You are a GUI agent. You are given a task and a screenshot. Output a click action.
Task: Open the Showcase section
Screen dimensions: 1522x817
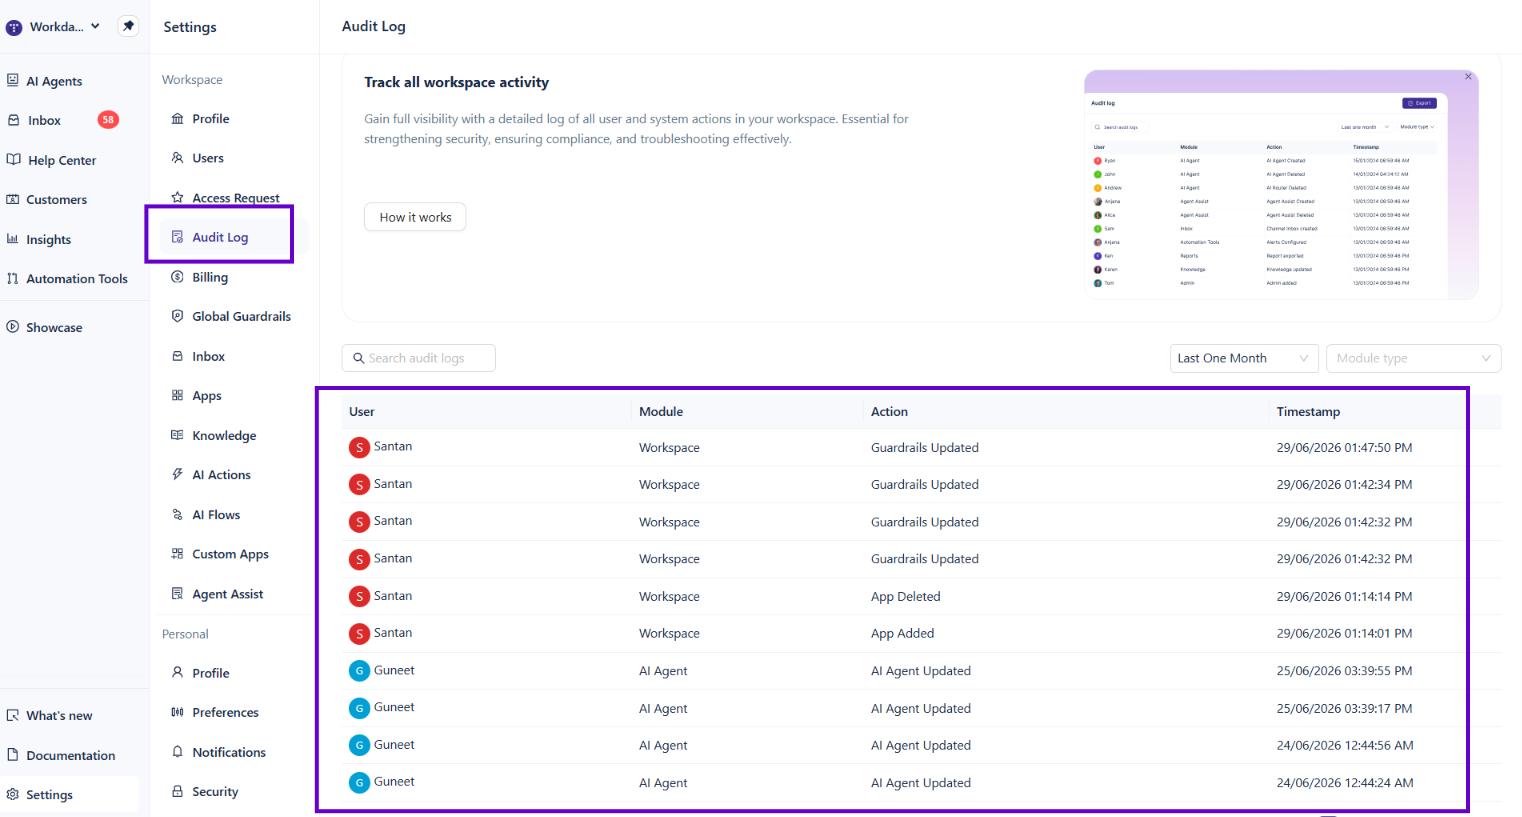click(x=44, y=327)
